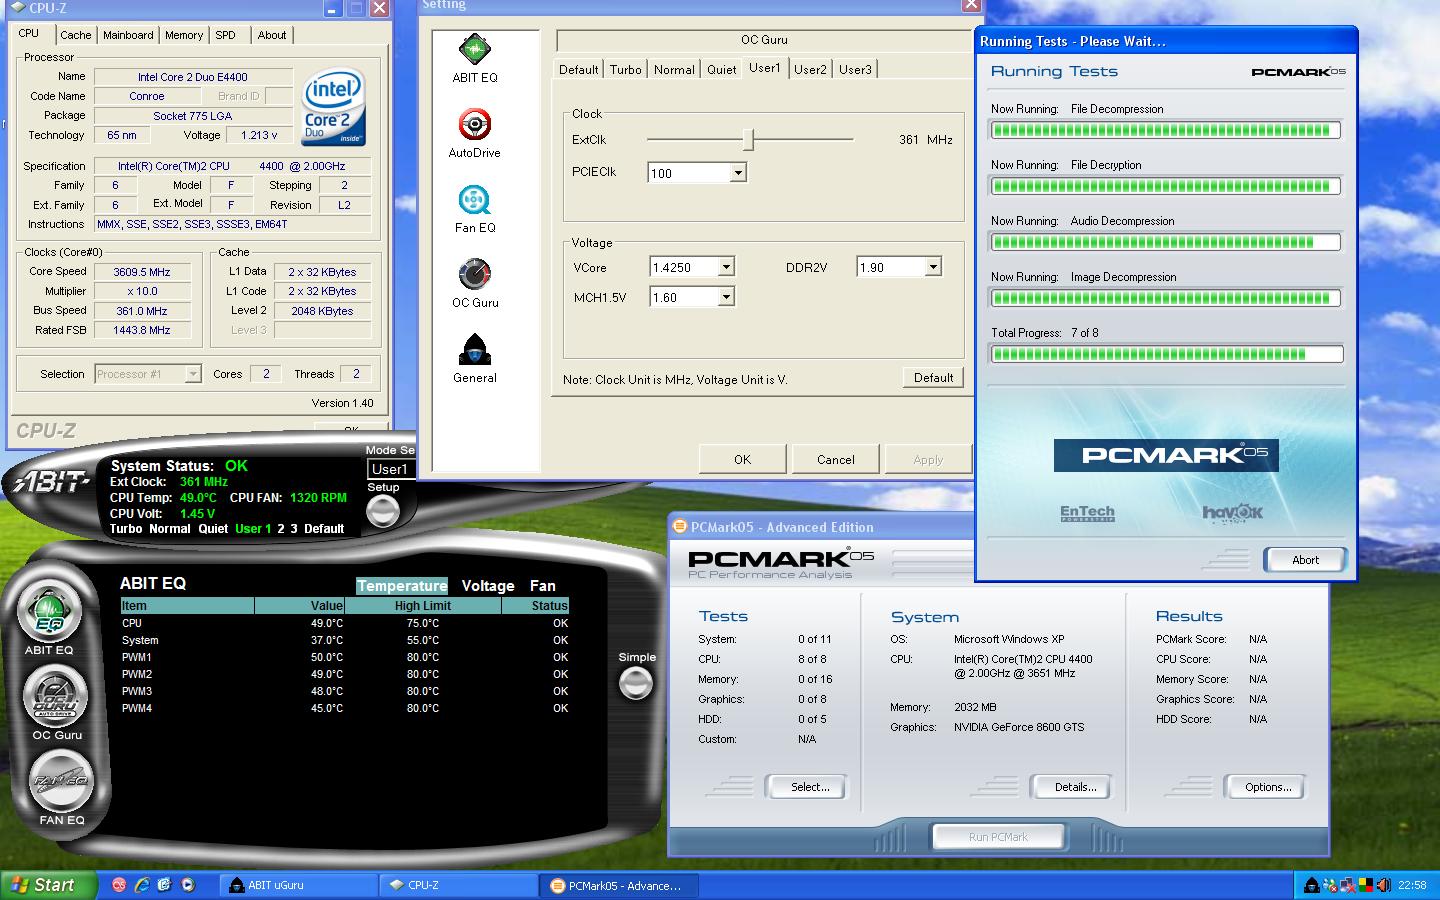Click OK in the Setting dialog

(742, 459)
